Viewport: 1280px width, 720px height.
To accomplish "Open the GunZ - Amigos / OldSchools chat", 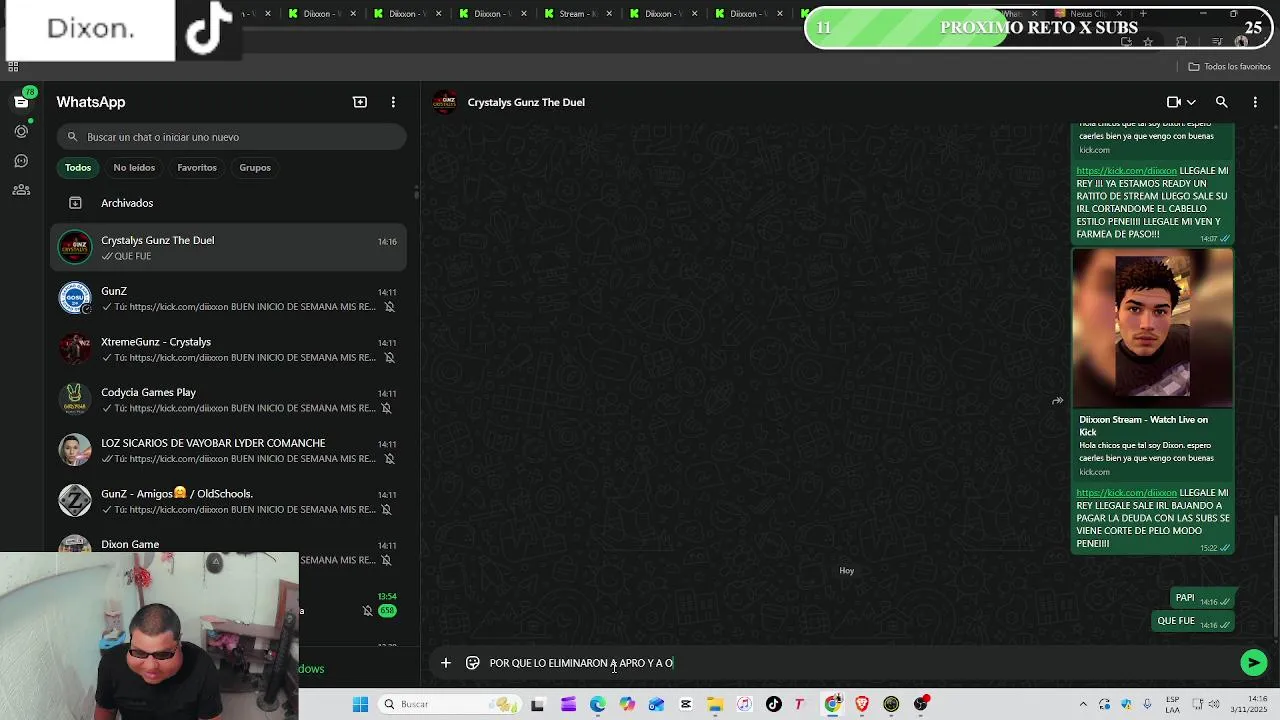I will 229,501.
